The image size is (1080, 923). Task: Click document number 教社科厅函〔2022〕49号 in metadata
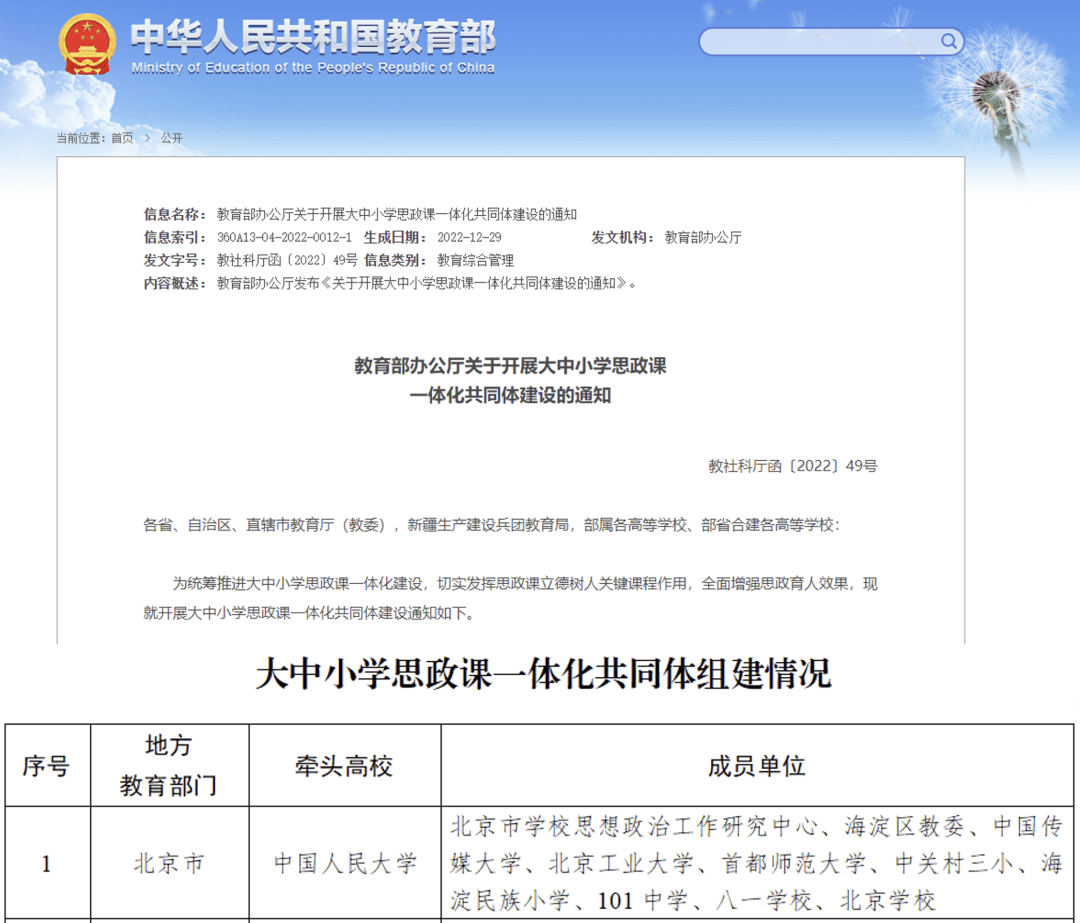pyautogui.click(x=287, y=260)
